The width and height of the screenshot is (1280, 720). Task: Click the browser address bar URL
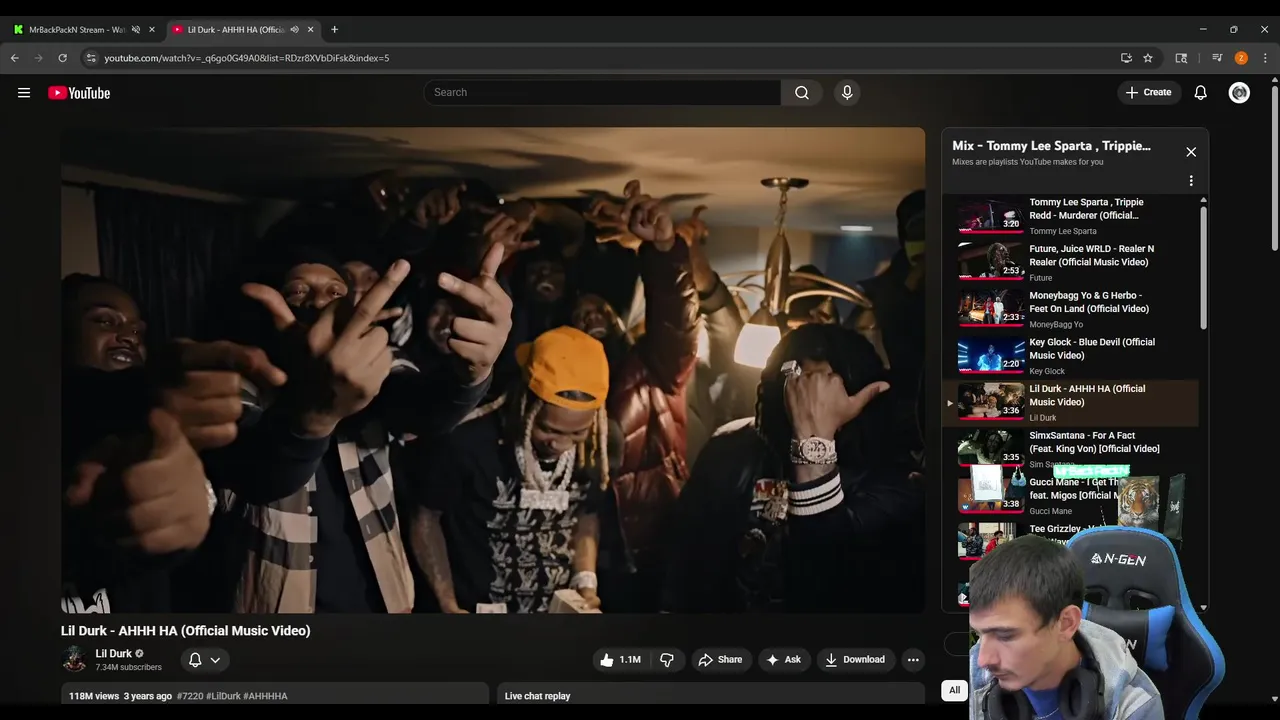coord(247,58)
